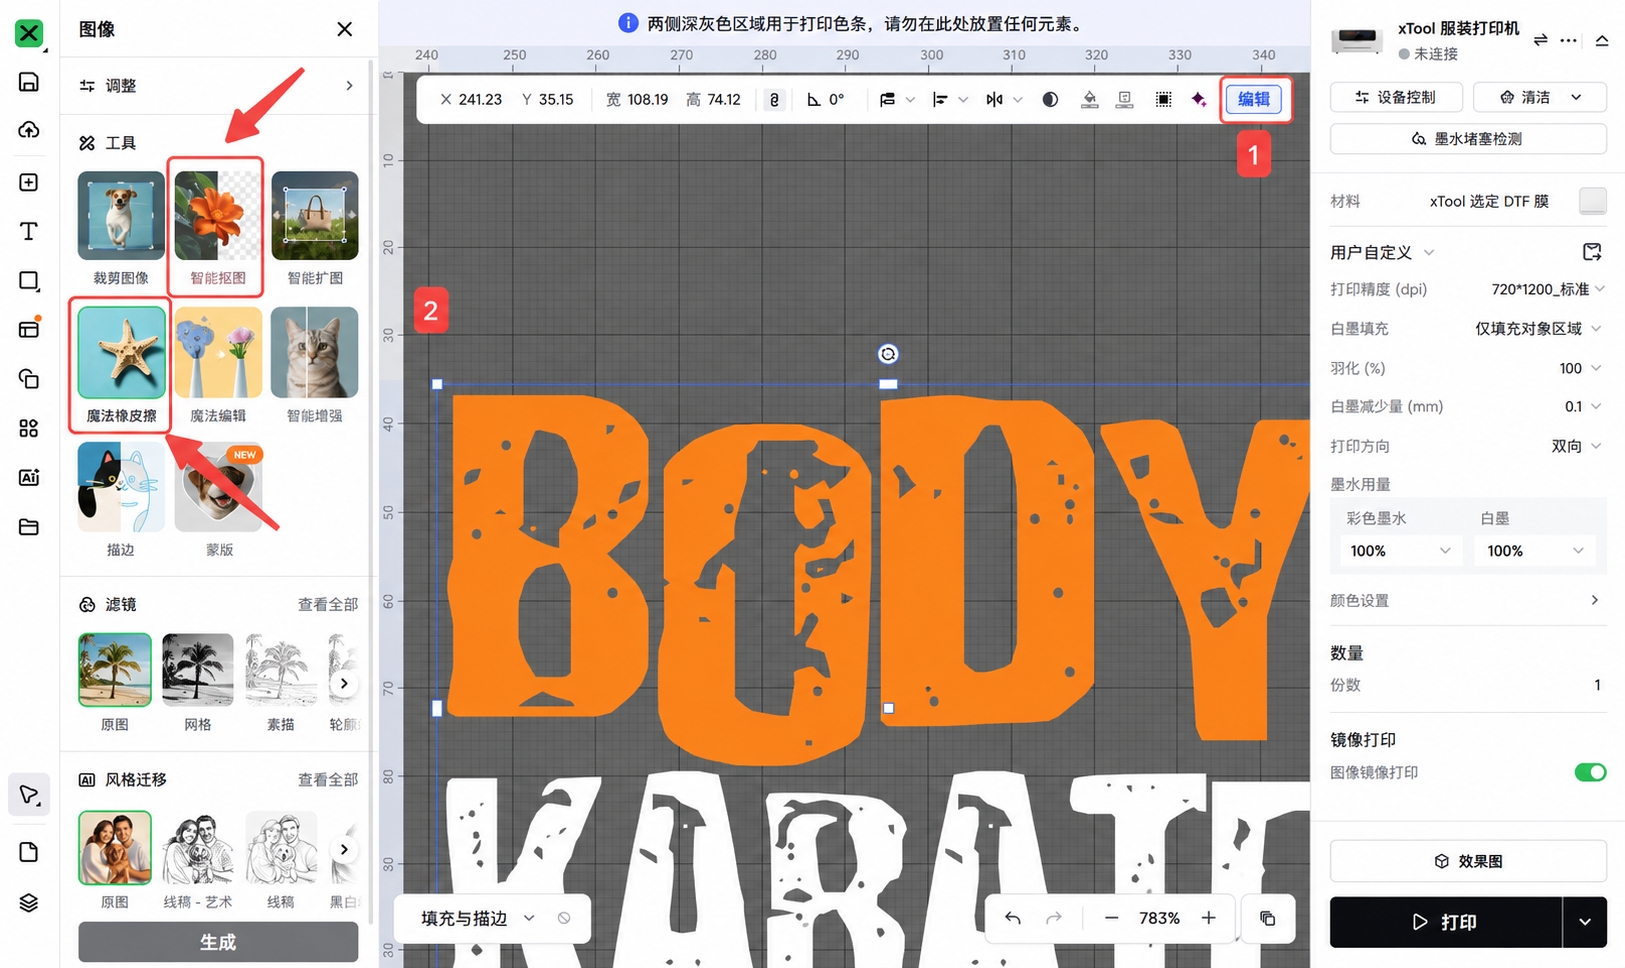This screenshot has width=1625, height=968.
Task: Click the zoom out minus button
Action: 1111,918
